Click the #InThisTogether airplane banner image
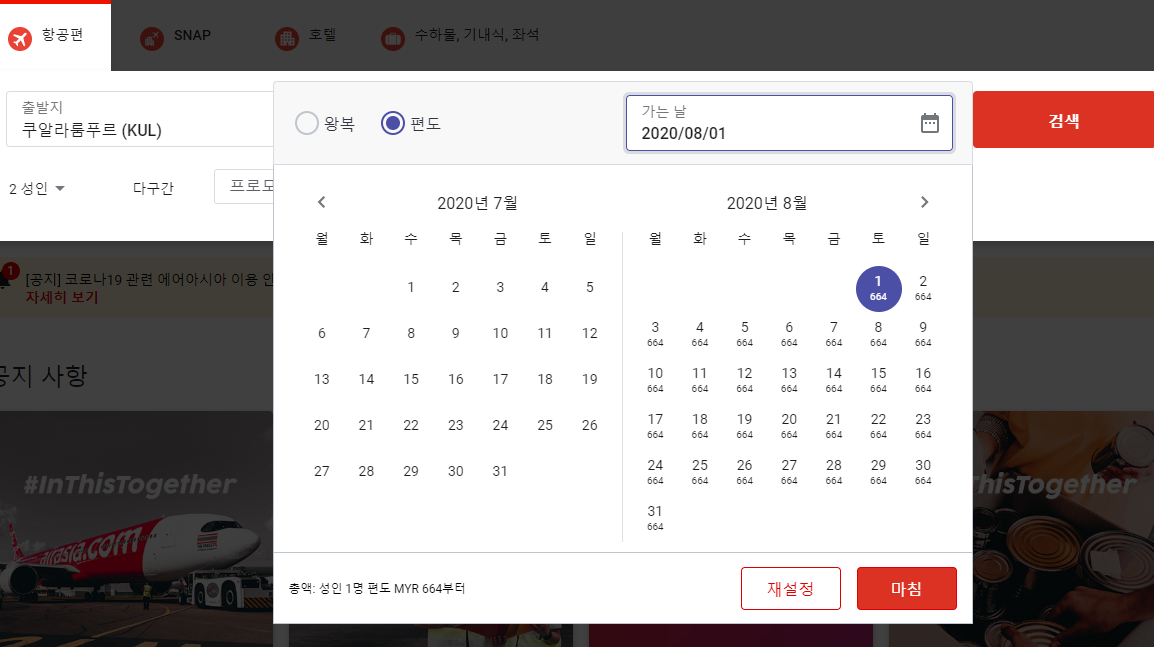Screen dimensions: 1154x647 point(136,528)
